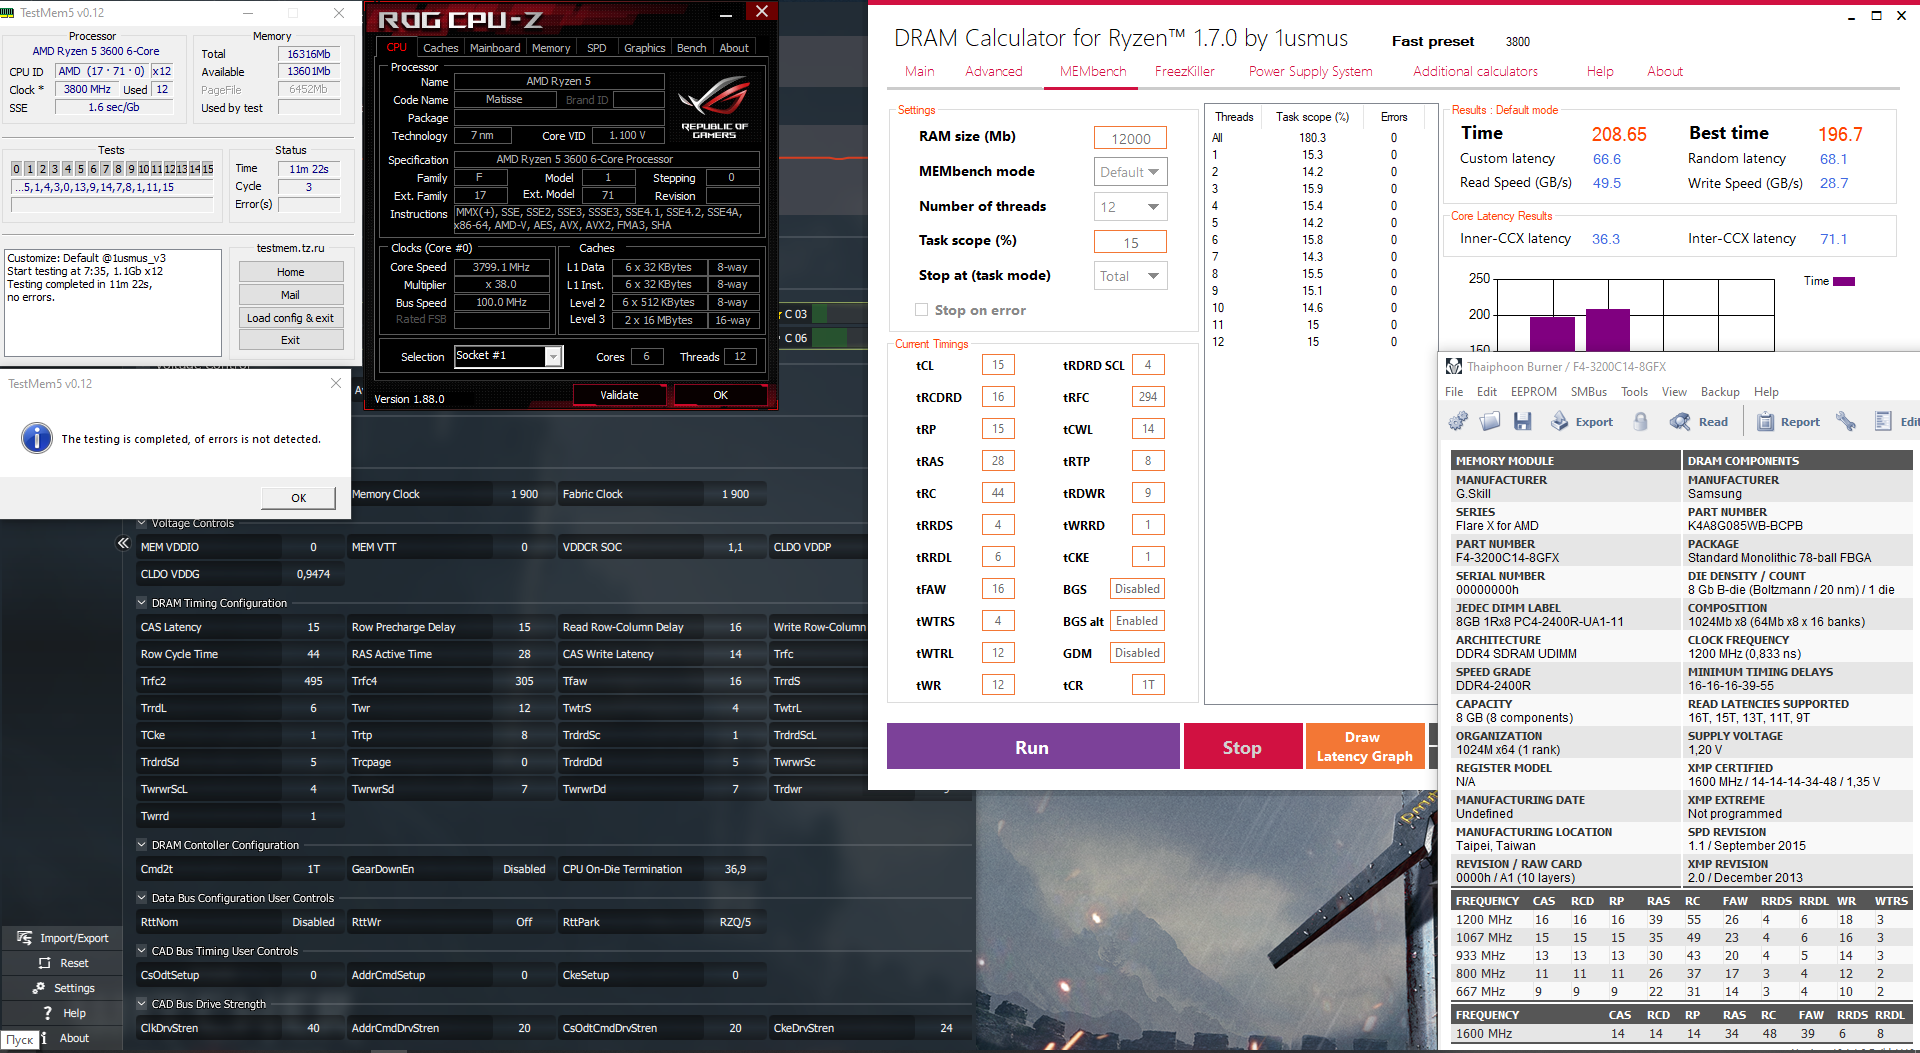Open the Stop at (task mode) dropdown

tap(1130, 276)
